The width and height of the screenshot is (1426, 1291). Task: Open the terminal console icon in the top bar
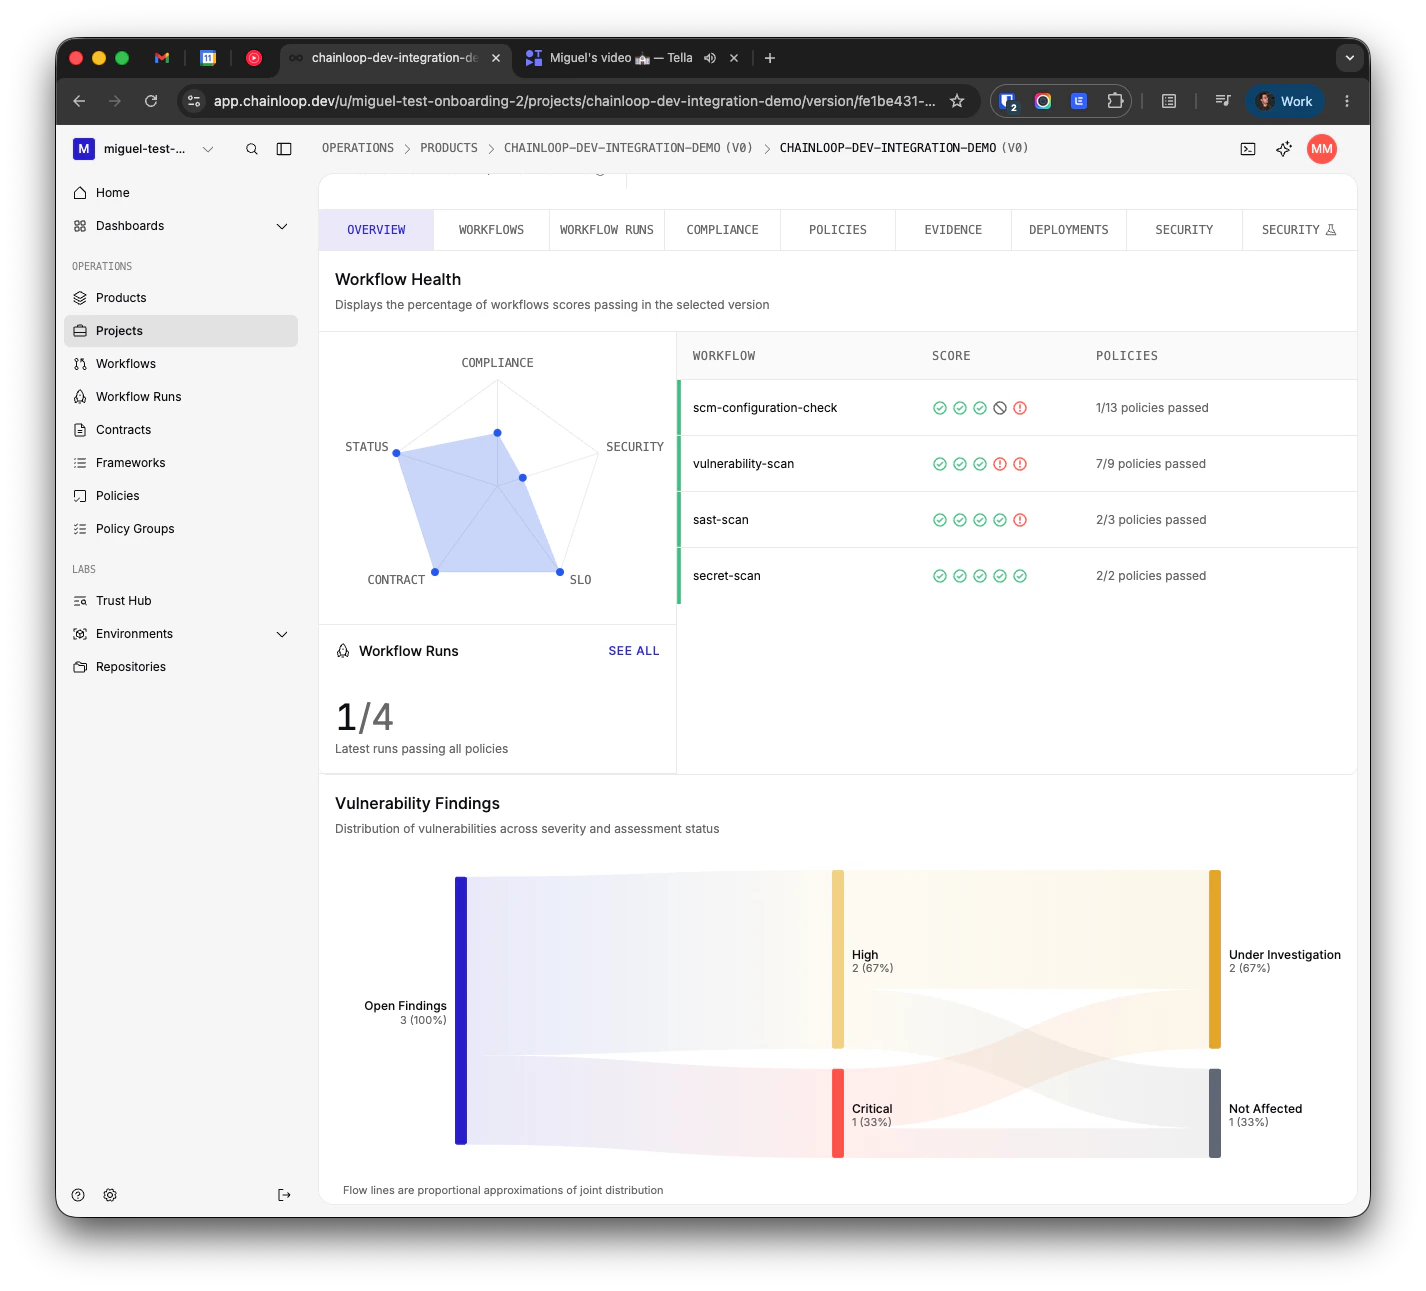pos(1248,149)
